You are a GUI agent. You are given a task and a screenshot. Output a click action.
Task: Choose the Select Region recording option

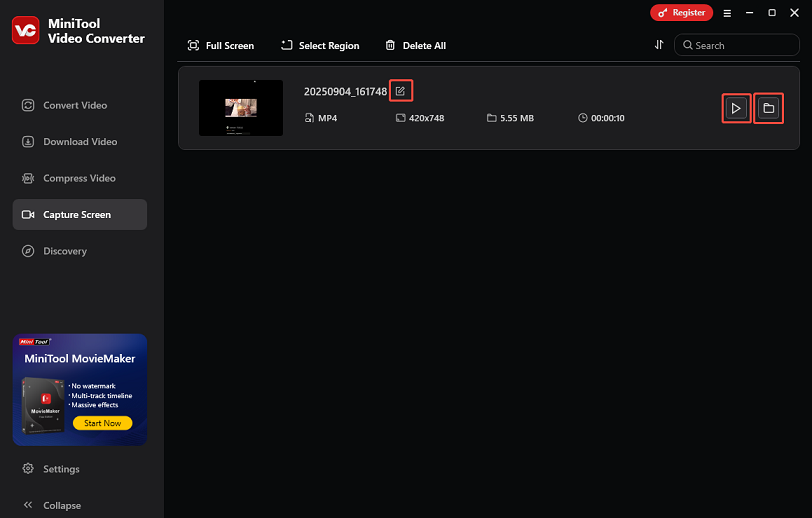click(x=320, y=46)
